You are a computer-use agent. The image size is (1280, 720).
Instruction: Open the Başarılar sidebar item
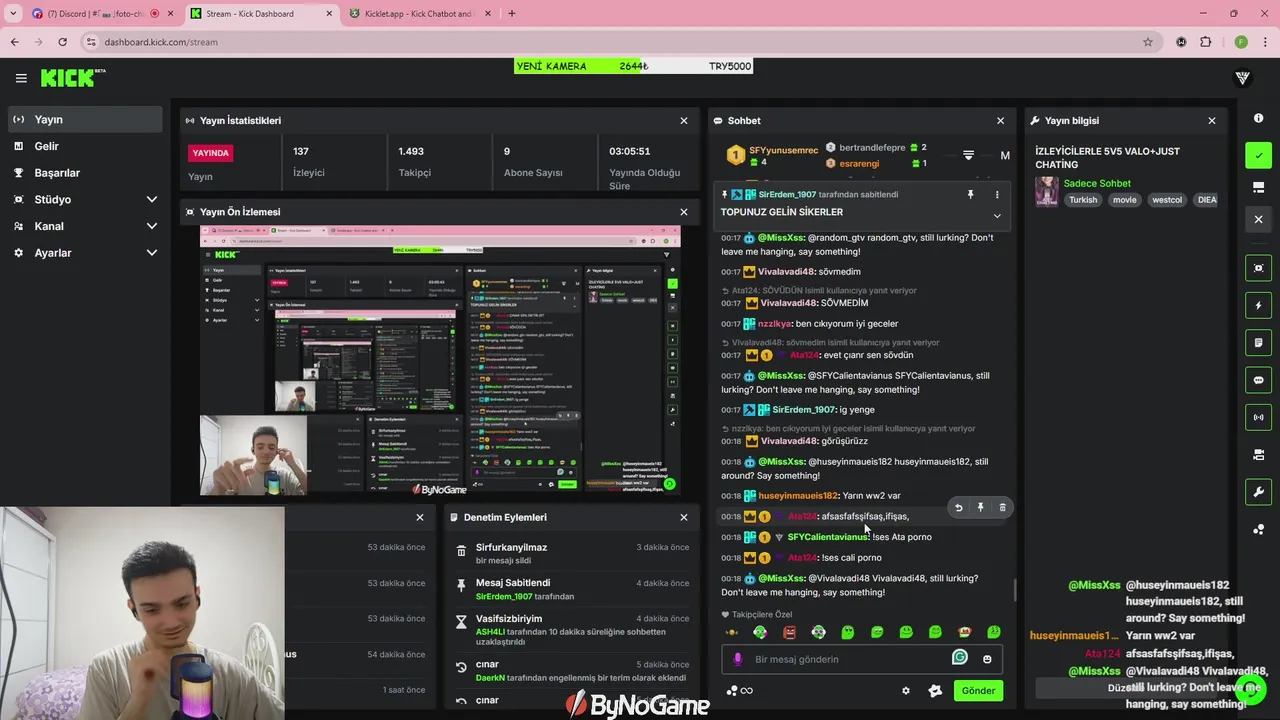tap(84, 172)
